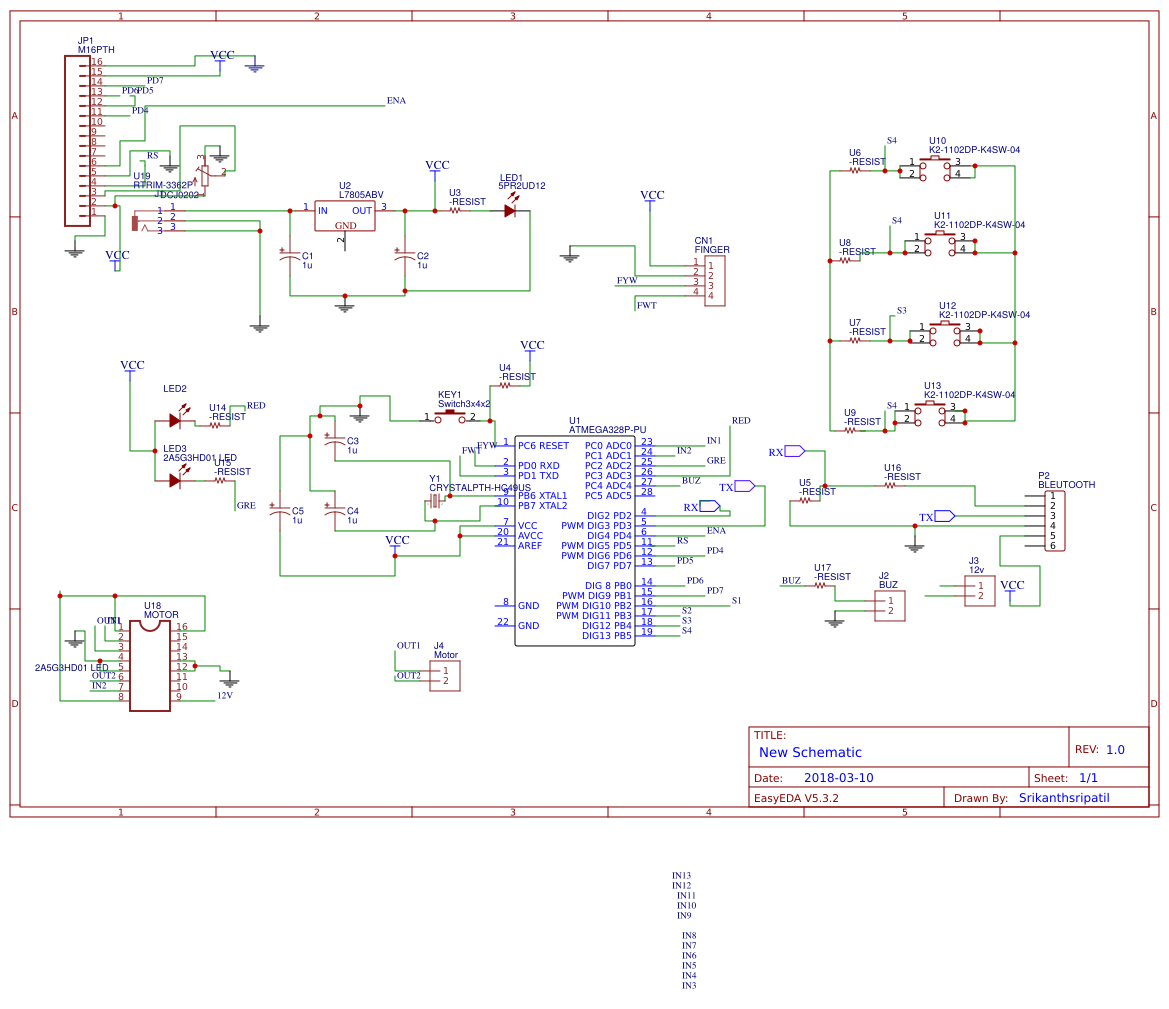This screenshot has width=1169, height=1009.
Task: Click the JP1 M16PTH header body
Action: (x=77, y=140)
